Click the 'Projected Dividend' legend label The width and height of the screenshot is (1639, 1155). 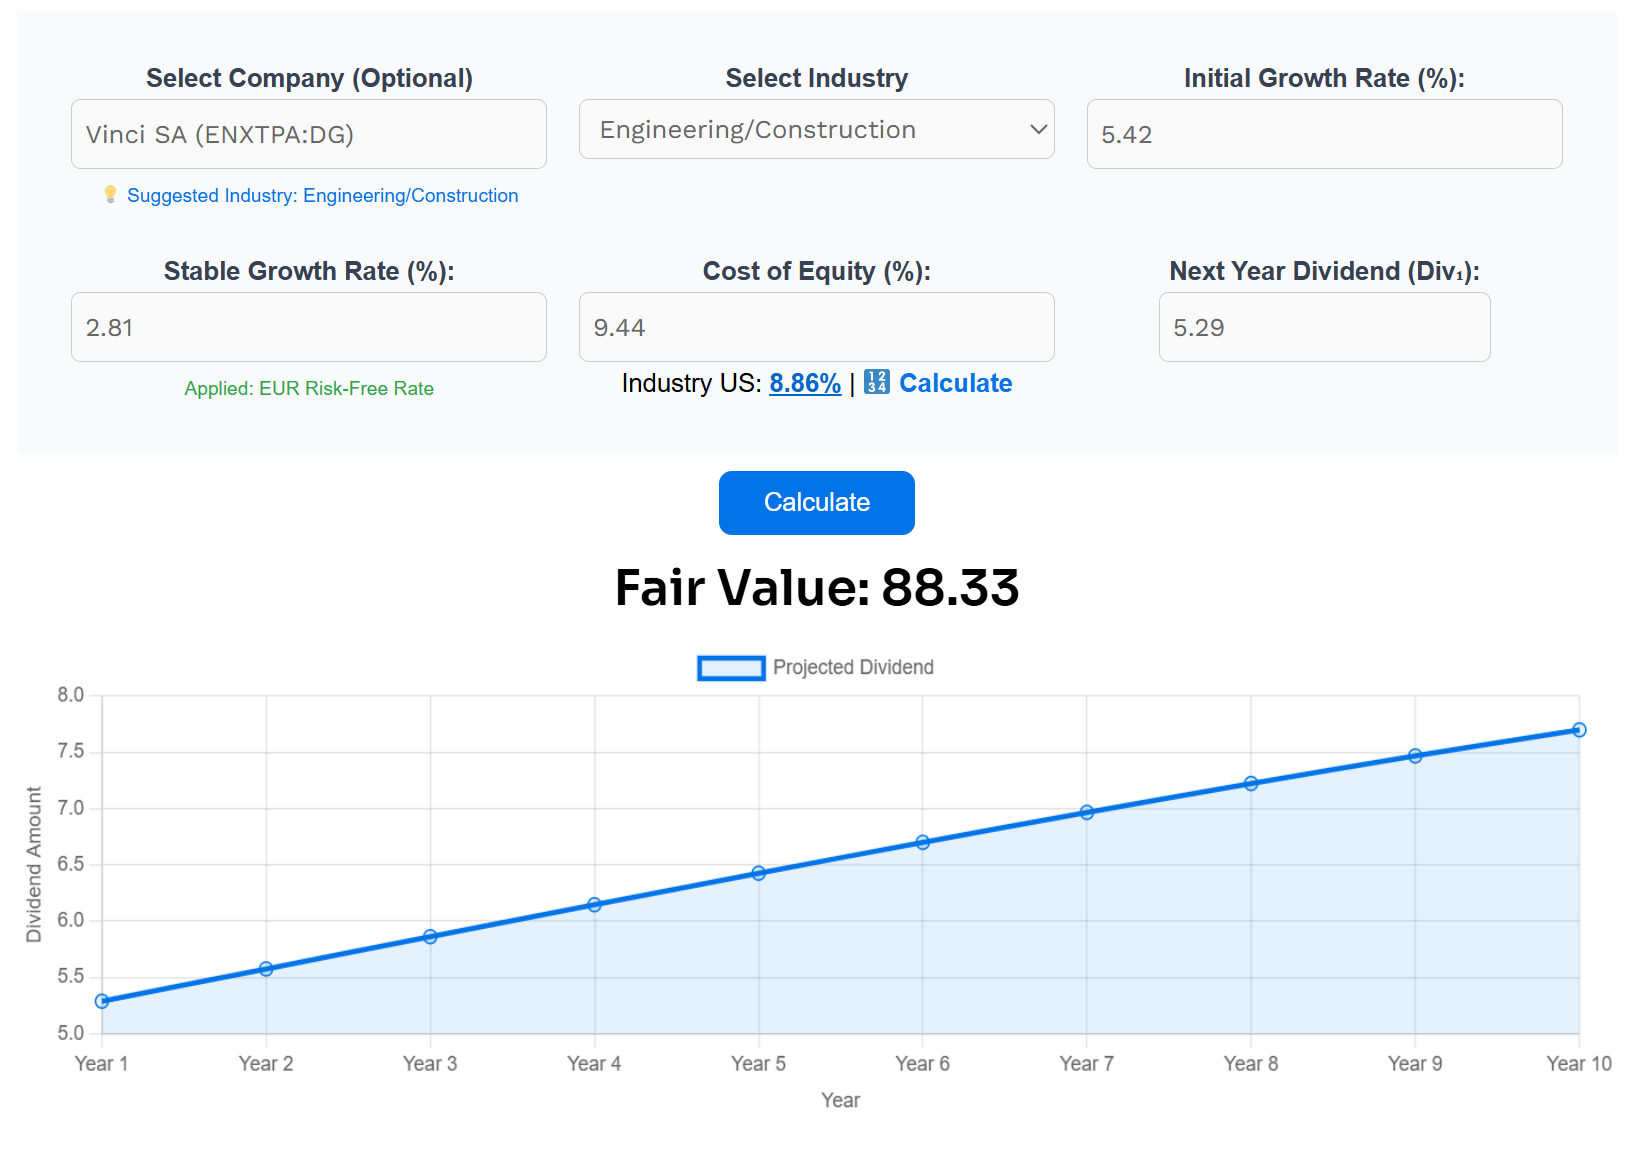tap(853, 668)
